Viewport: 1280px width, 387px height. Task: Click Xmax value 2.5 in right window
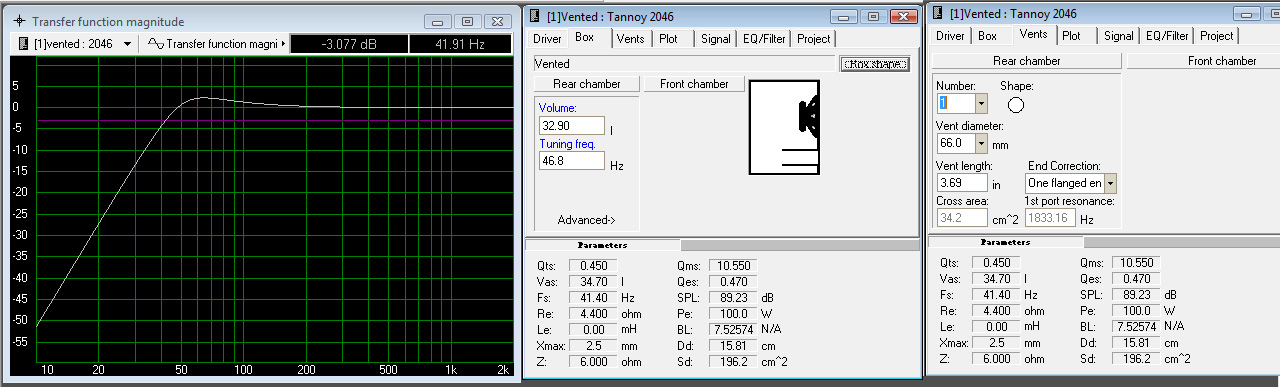click(997, 342)
